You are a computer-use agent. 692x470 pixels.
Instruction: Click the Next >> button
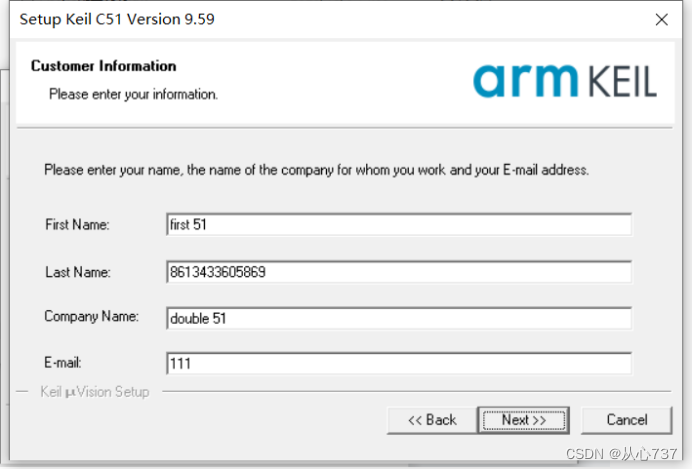point(523,420)
